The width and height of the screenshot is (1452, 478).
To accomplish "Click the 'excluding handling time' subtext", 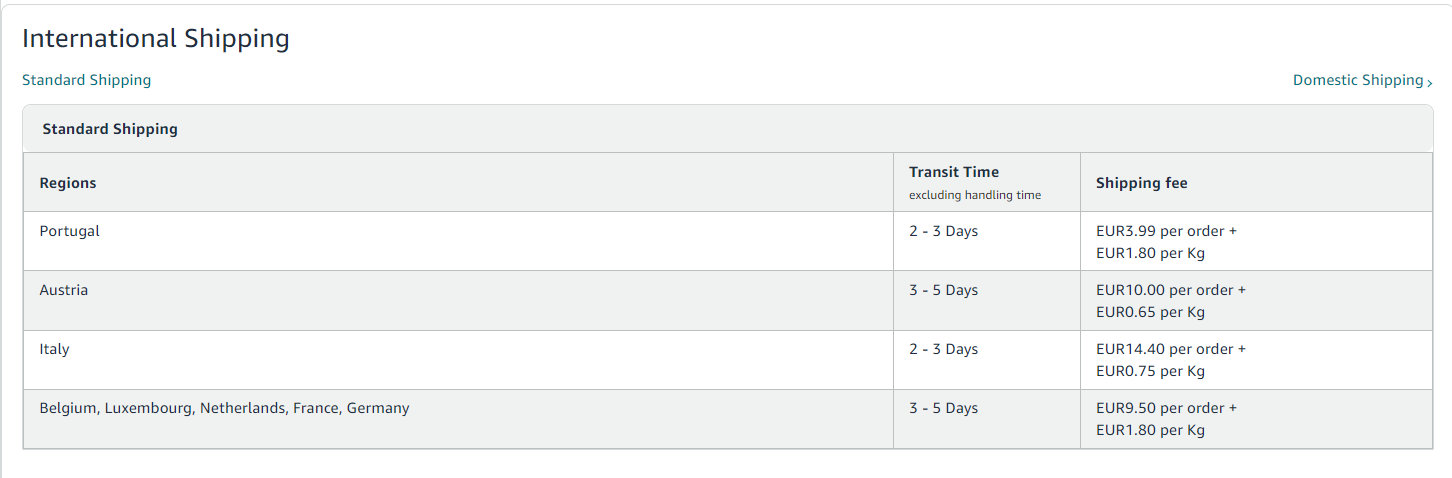I will [974, 195].
